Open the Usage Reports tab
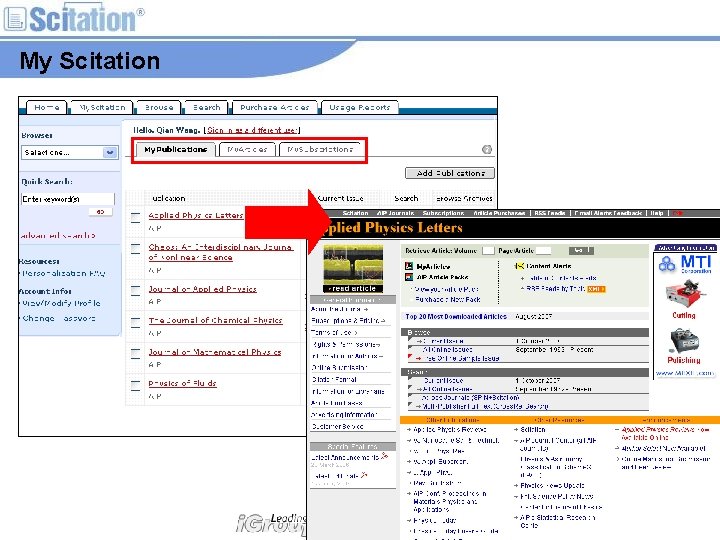Screen dimensions: 720x540 point(360,107)
